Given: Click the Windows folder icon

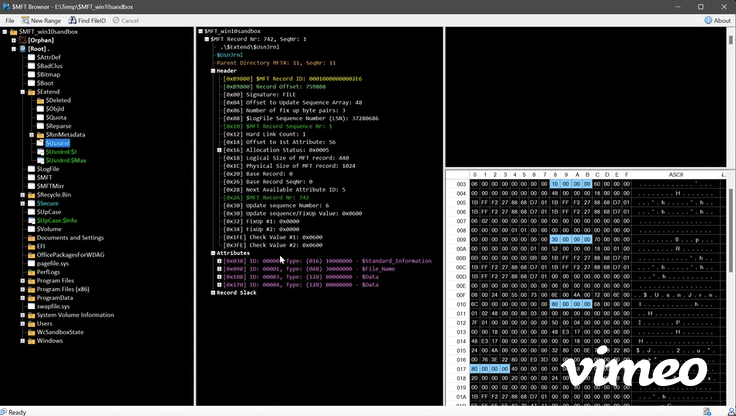Looking at the screenshot, I should point(30,340).
